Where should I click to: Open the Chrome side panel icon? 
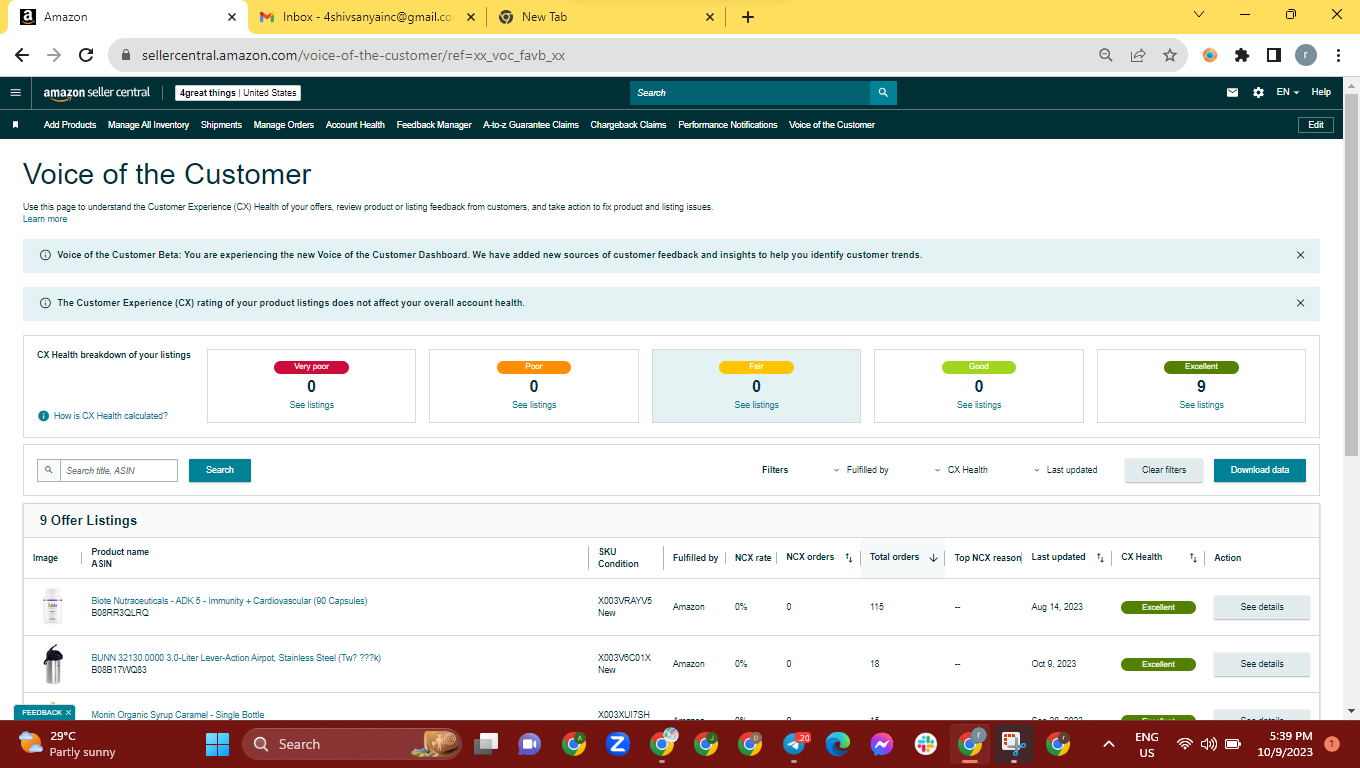pos(1274,56)
